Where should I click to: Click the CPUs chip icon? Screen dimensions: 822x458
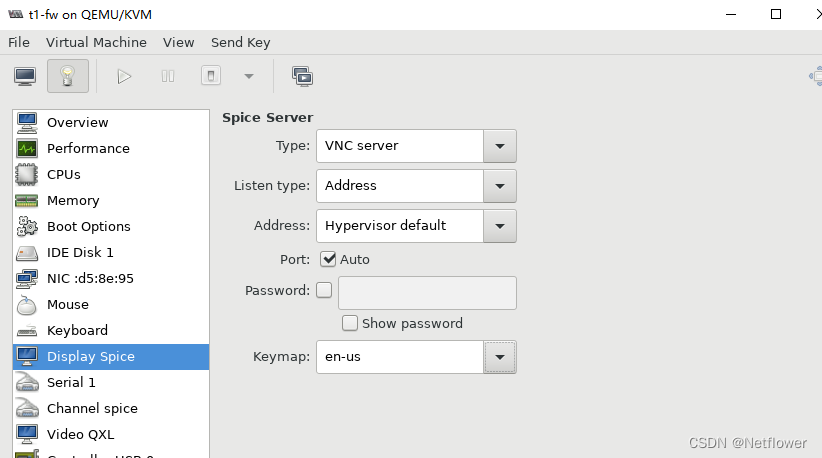click(27, 175)
